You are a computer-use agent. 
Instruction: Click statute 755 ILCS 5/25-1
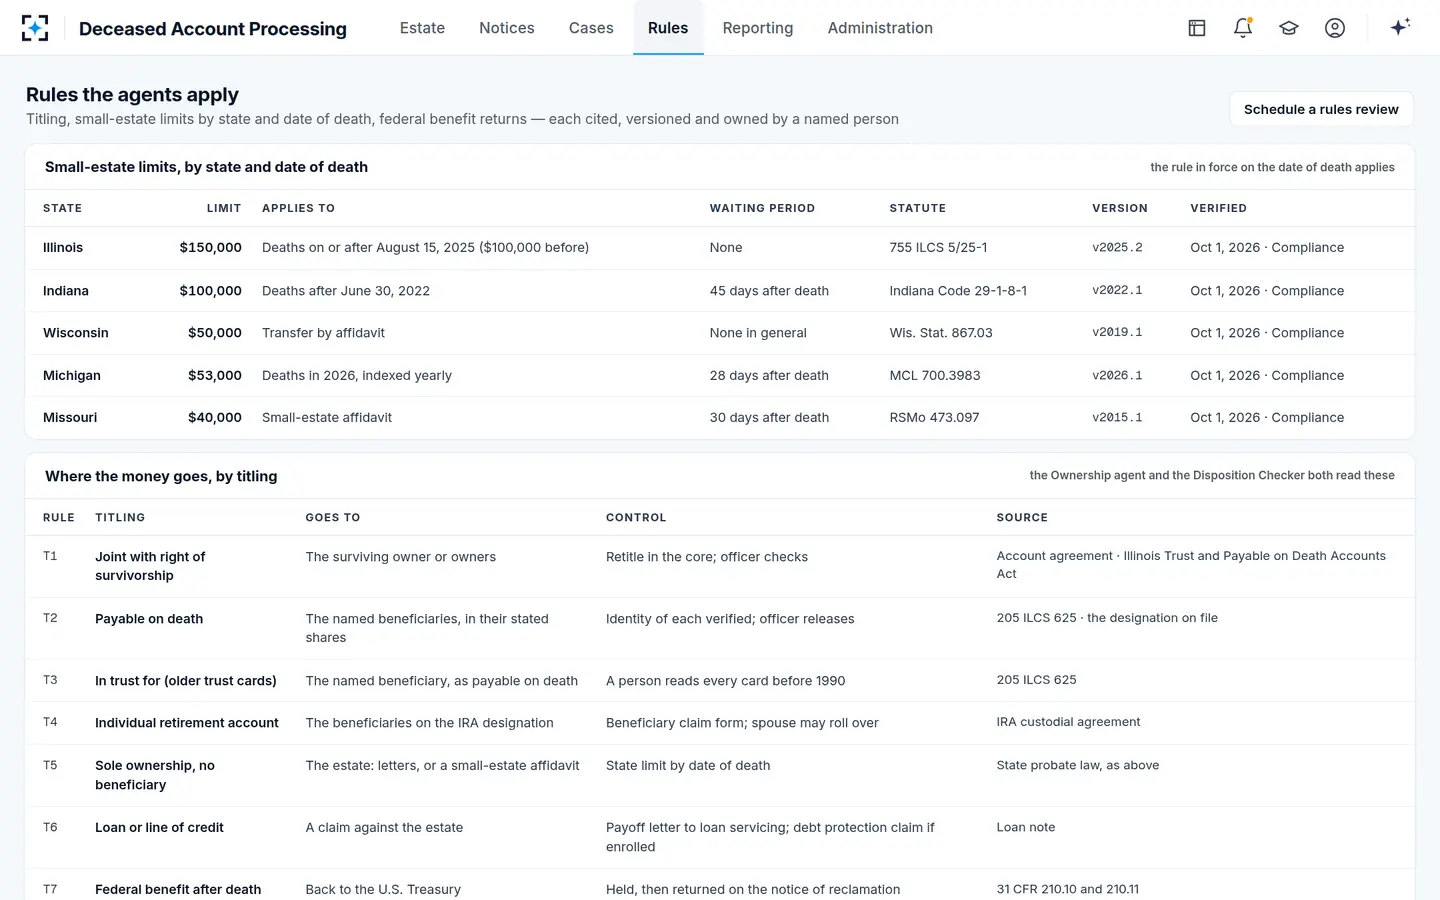938,248
